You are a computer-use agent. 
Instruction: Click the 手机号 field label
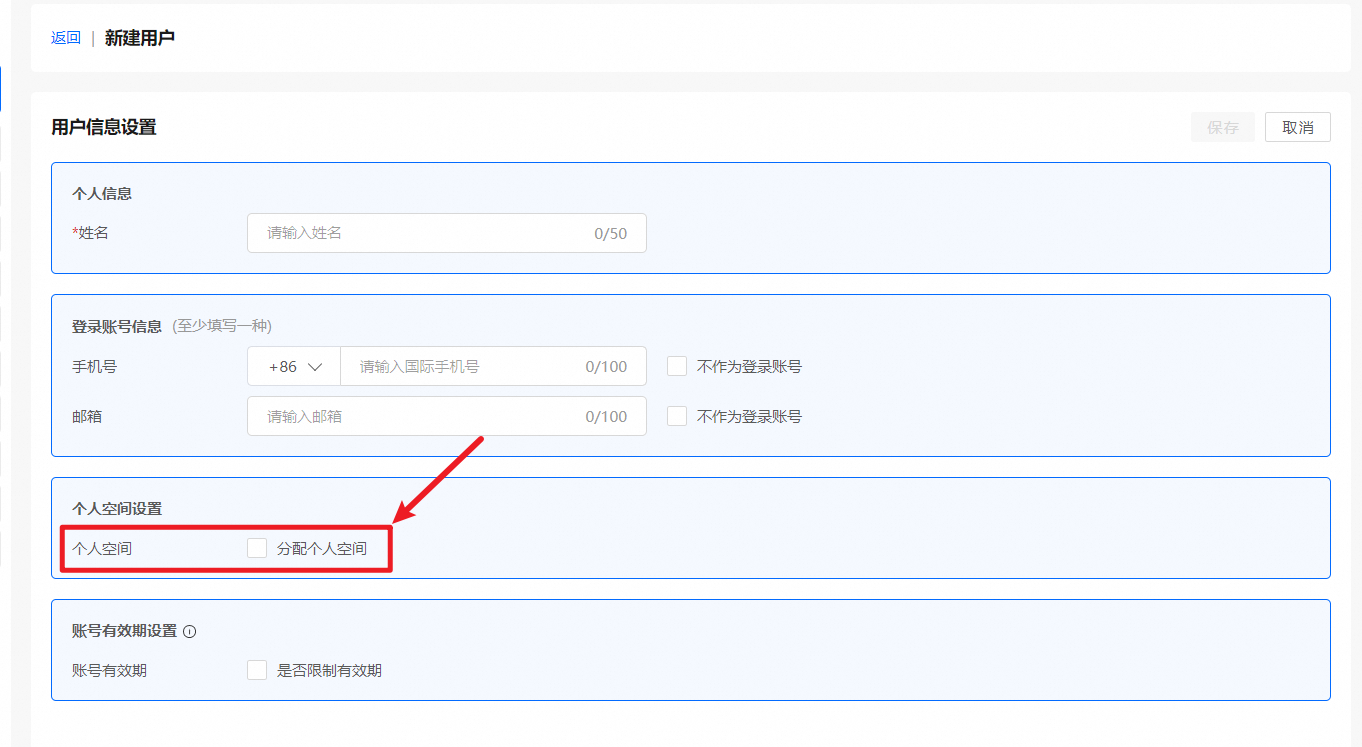95,366
